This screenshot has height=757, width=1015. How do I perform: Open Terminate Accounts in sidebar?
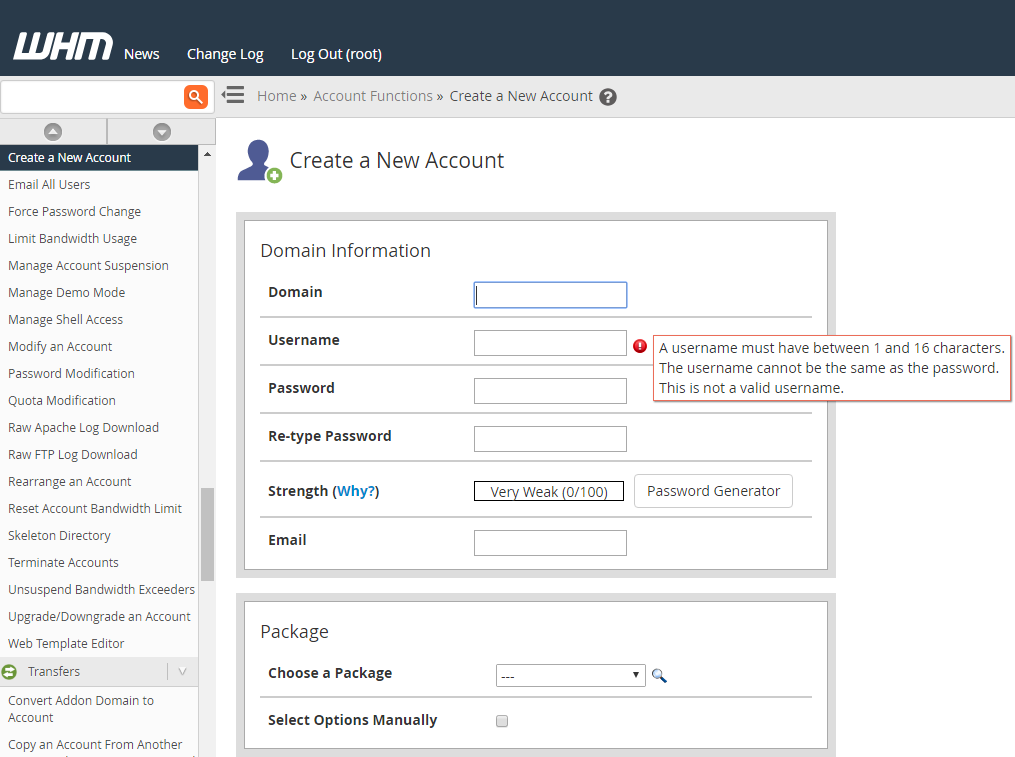click(x=63, y=562)
